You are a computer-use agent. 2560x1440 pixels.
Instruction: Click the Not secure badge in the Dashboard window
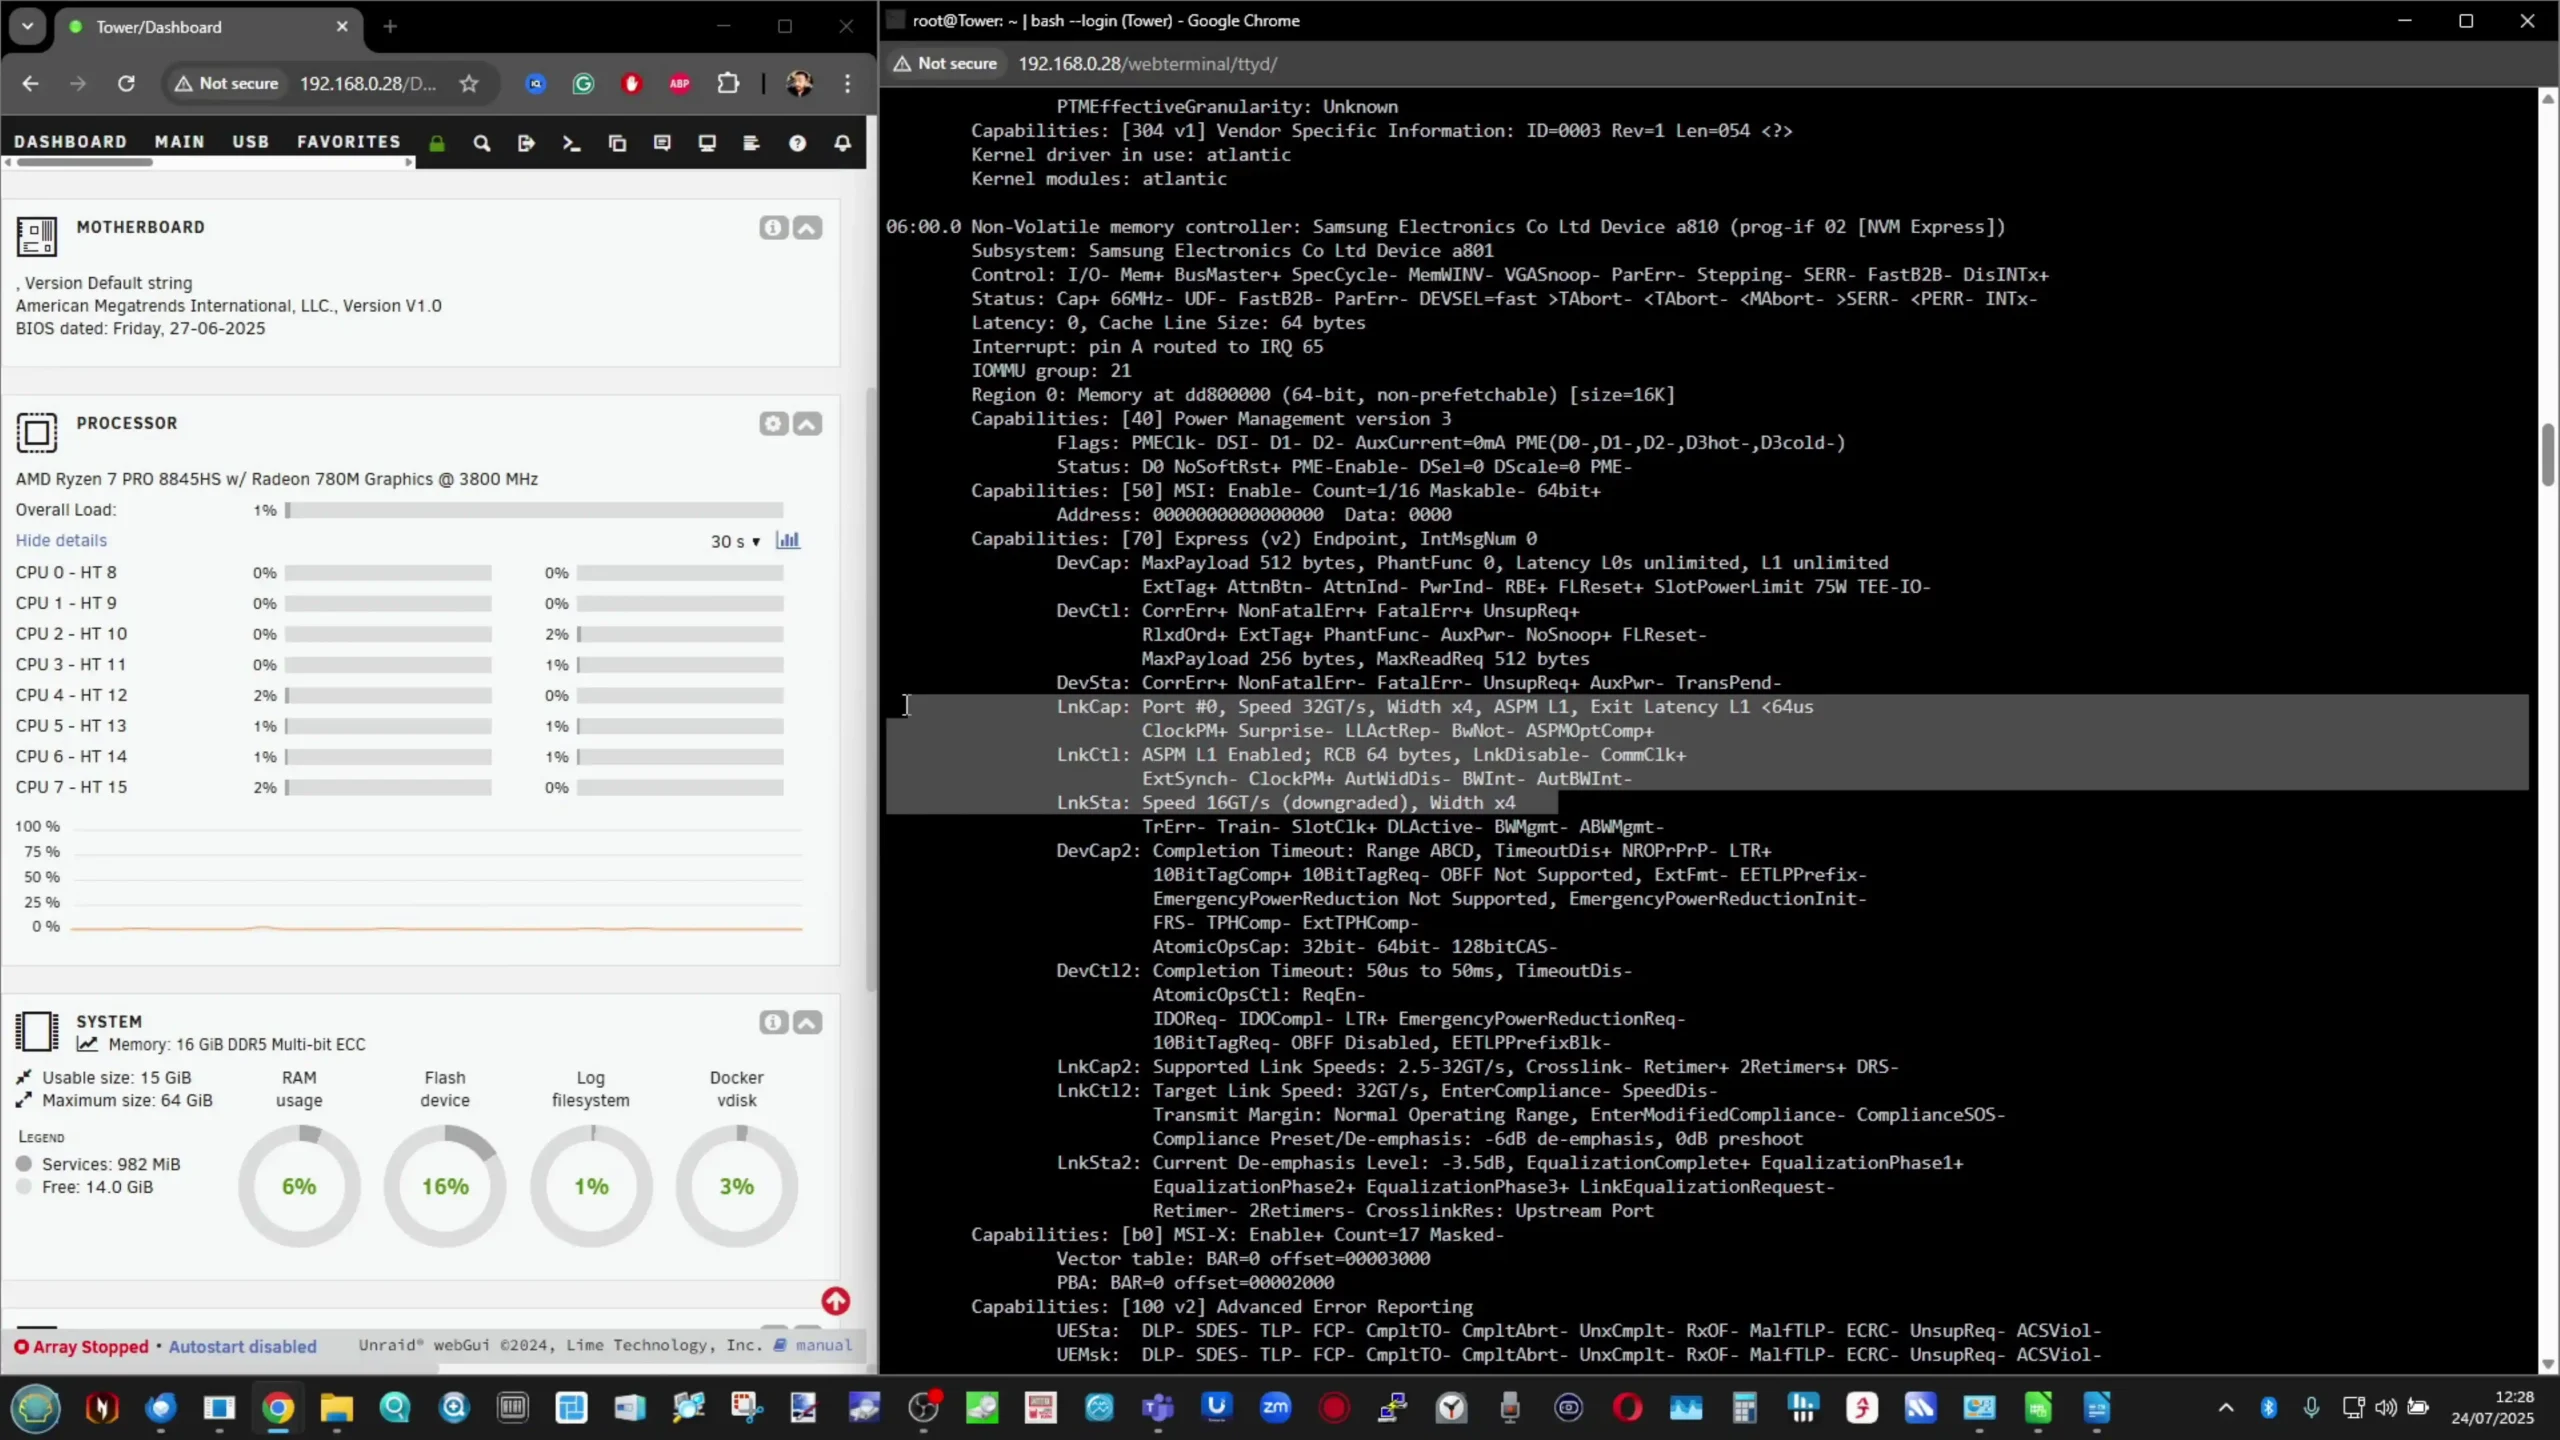pyautogui.click(x=227, y=83)
